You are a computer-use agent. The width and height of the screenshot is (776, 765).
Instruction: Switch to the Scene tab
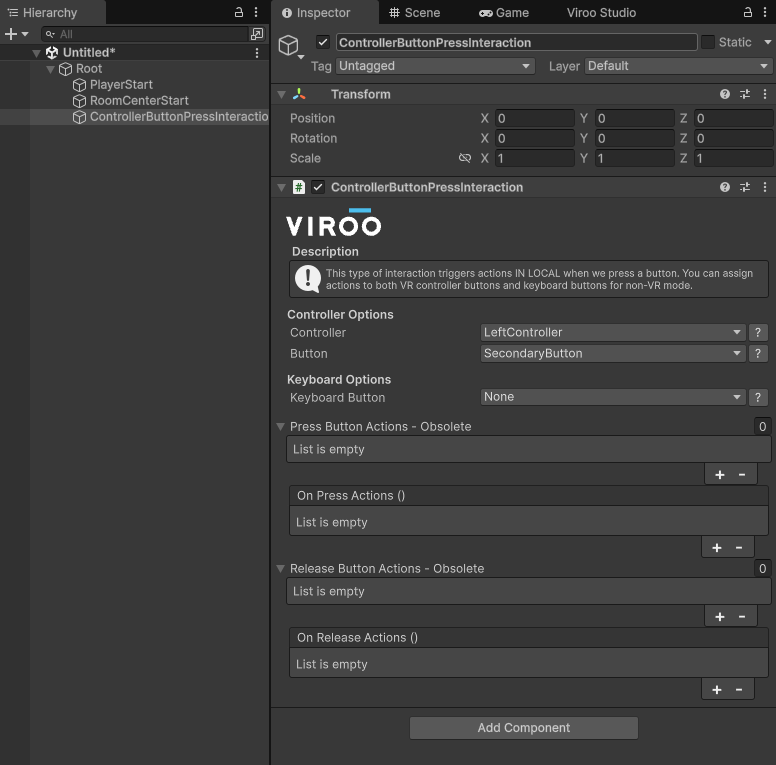tap(415, 13)
